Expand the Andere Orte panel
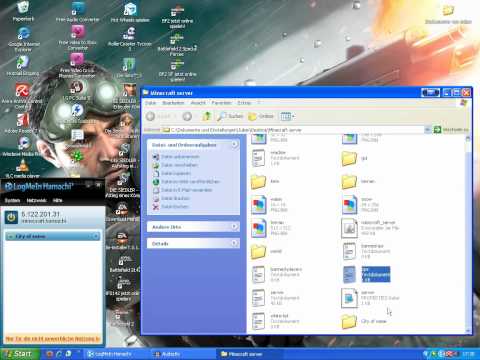 coord(235,227)
